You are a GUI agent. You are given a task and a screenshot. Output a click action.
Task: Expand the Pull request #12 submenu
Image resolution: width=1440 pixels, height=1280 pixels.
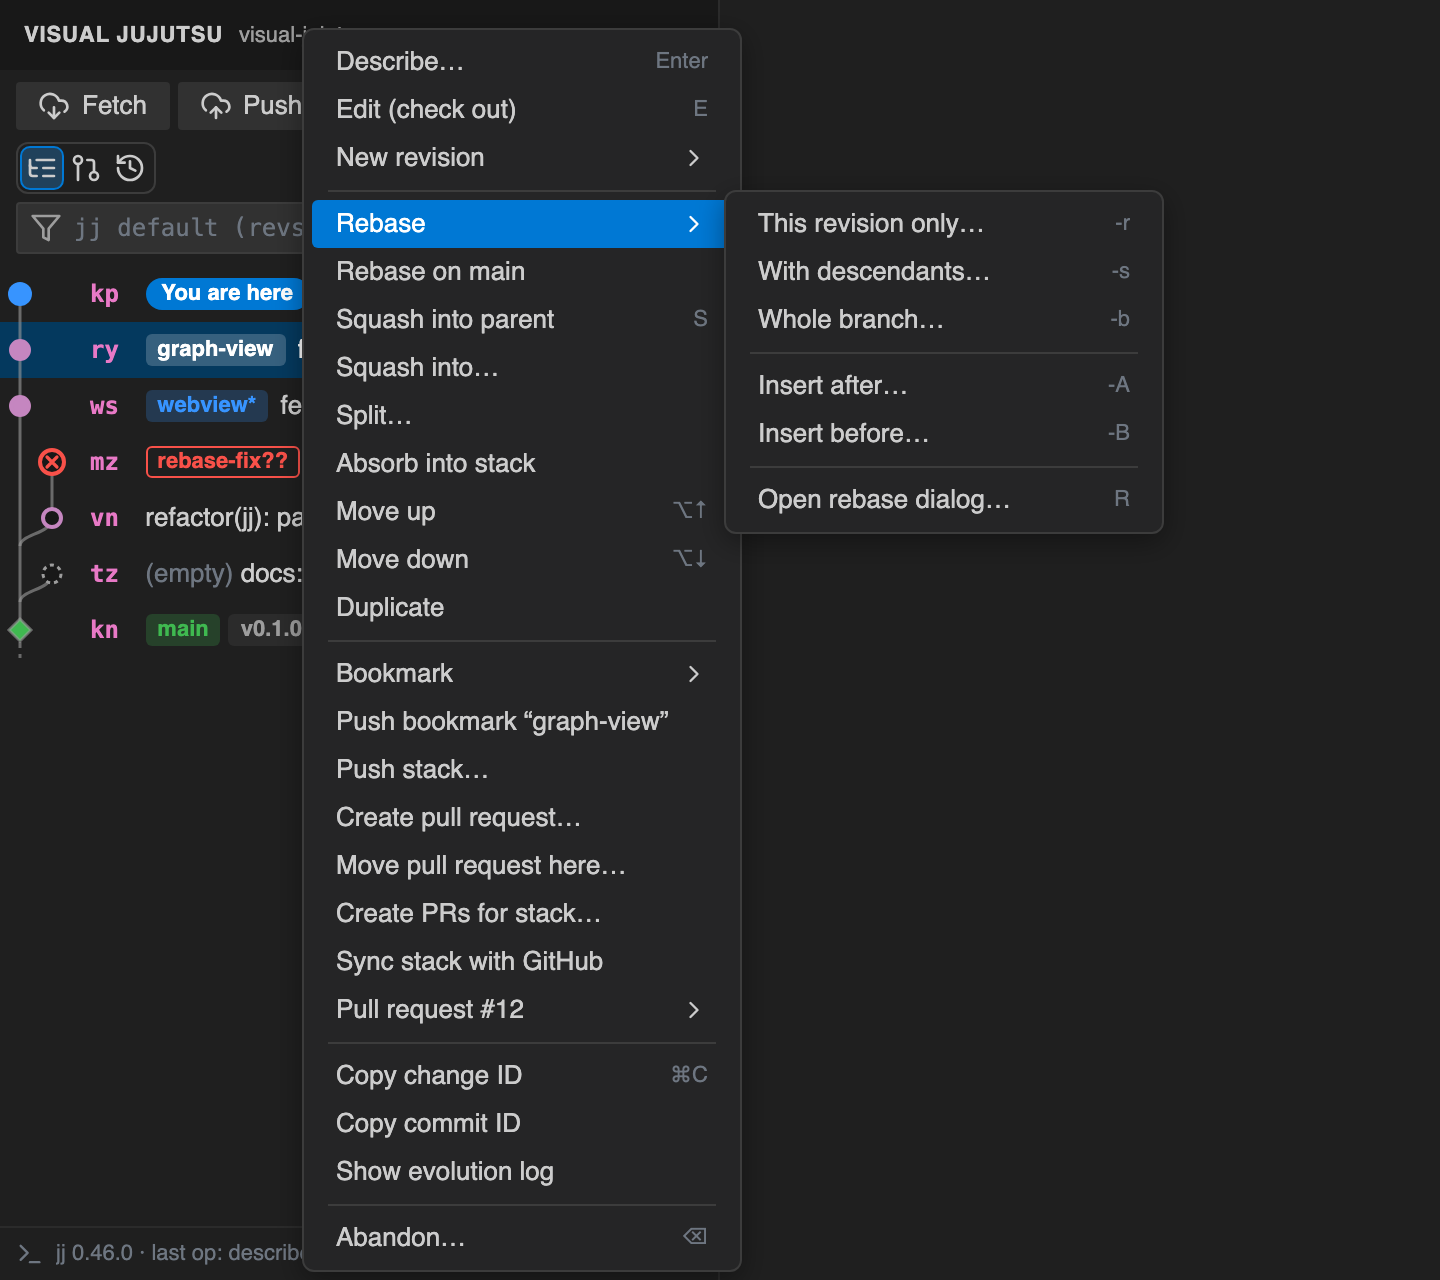coord(520,1010)
